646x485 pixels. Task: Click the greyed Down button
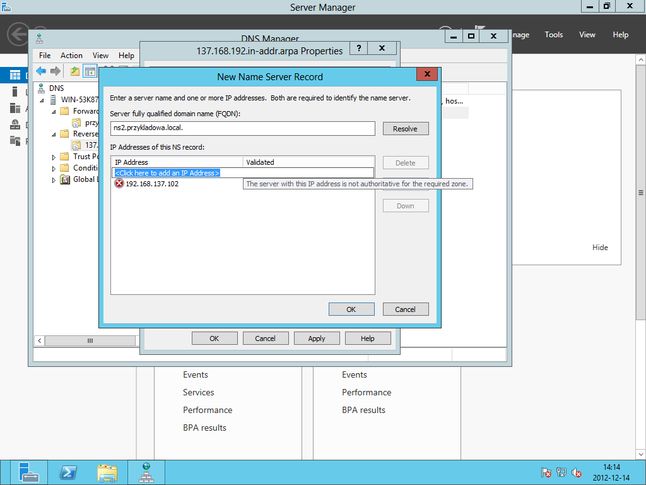click(405, 206)
